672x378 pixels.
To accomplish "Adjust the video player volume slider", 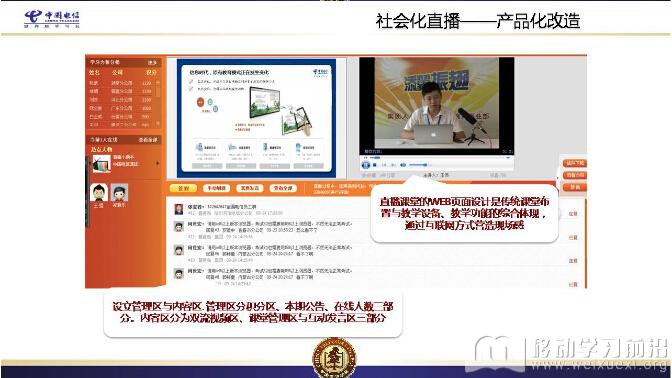I will (x=418, y=165).
